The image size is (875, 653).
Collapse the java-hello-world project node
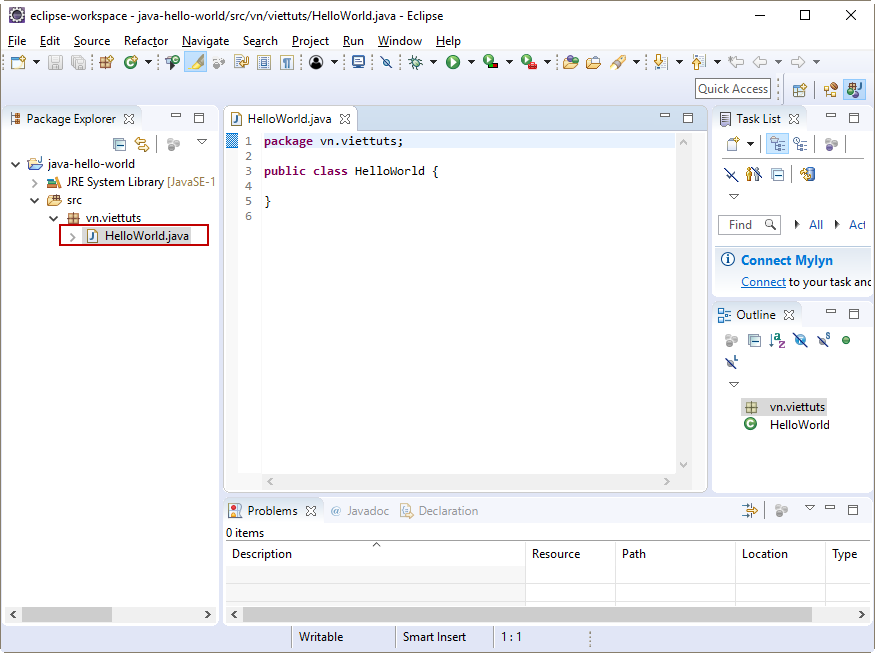coord(16,164)
